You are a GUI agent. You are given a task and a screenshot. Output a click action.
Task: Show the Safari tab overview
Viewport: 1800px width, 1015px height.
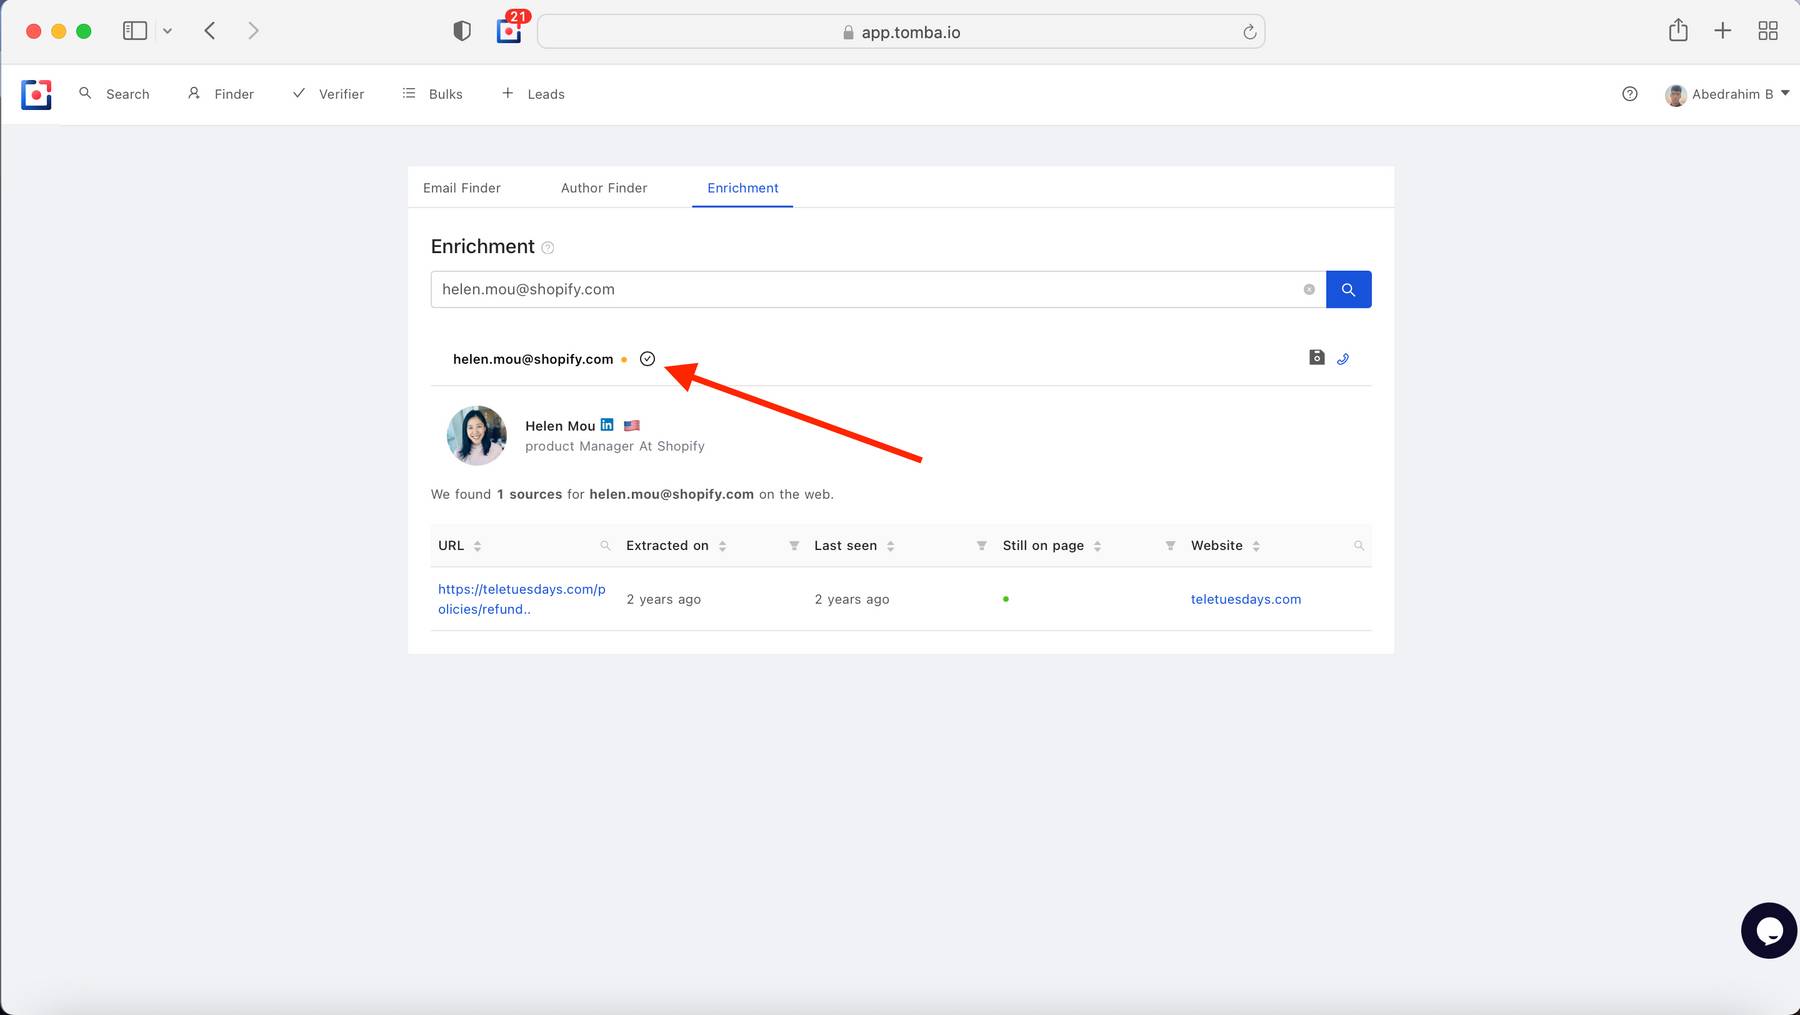pyautogui.click(x=1768, y=31)
